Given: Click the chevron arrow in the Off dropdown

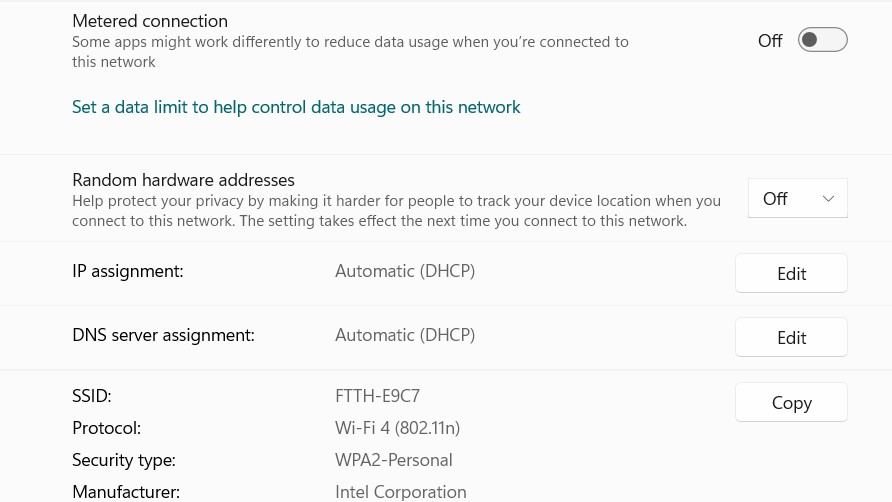Looking at the screenshot, I should 828,199.
